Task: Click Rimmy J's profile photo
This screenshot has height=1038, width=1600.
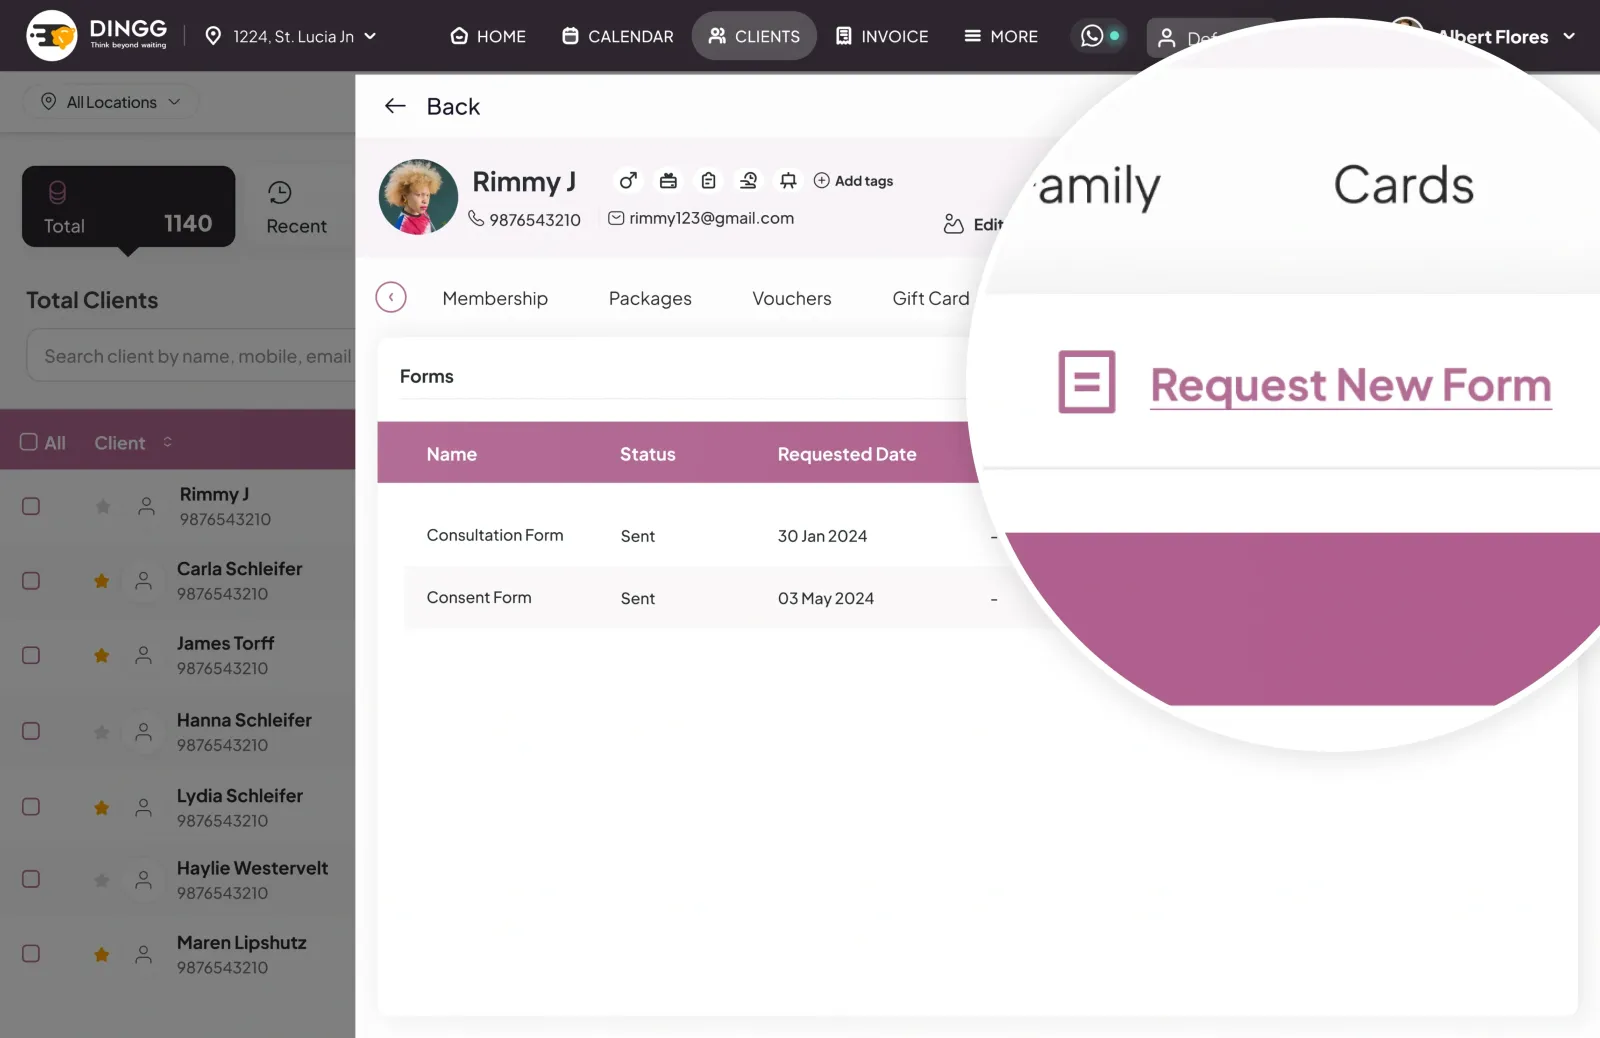Action: (x=418, y=197)
